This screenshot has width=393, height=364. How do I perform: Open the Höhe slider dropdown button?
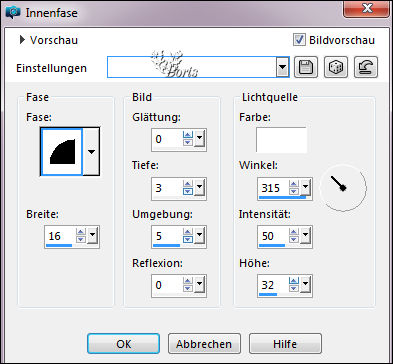point(305,284)
